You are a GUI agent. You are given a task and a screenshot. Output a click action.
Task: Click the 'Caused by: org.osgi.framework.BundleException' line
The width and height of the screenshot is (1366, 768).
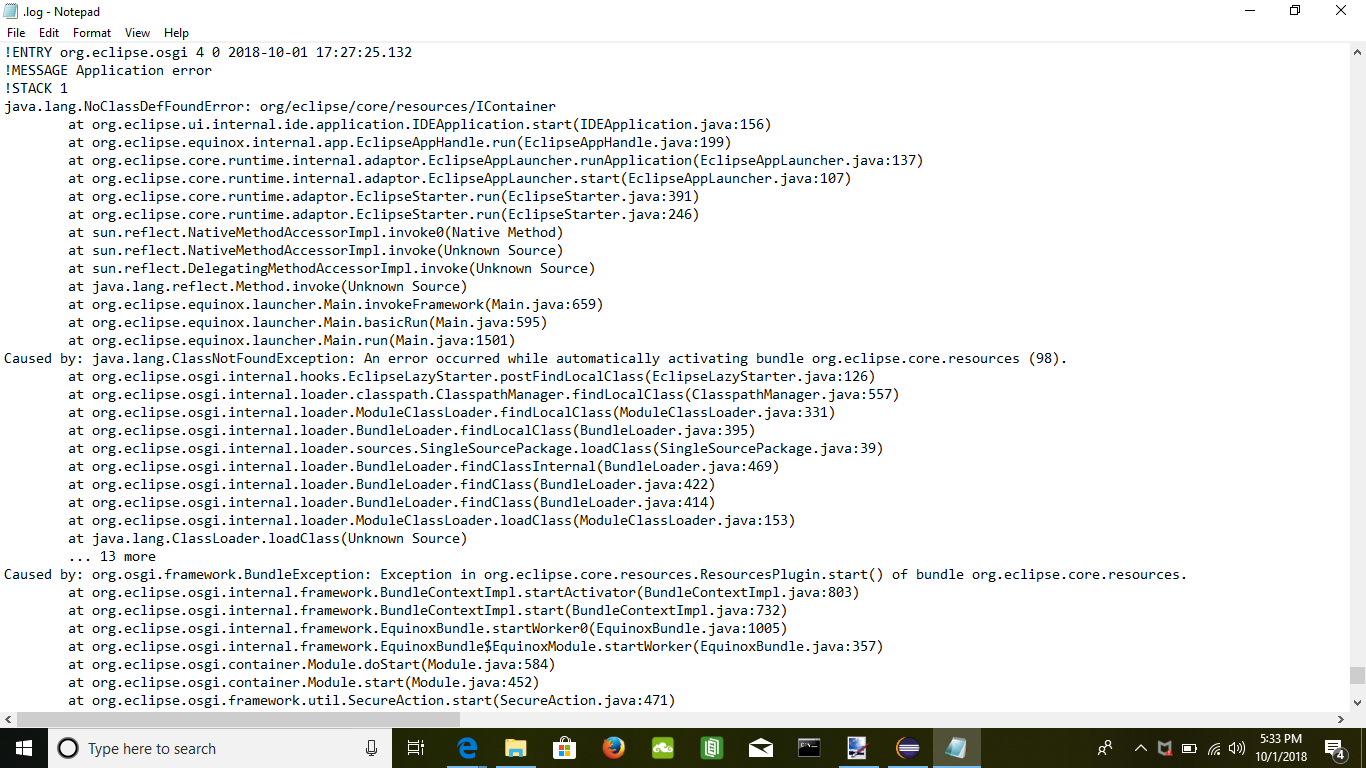pos(596,574)
